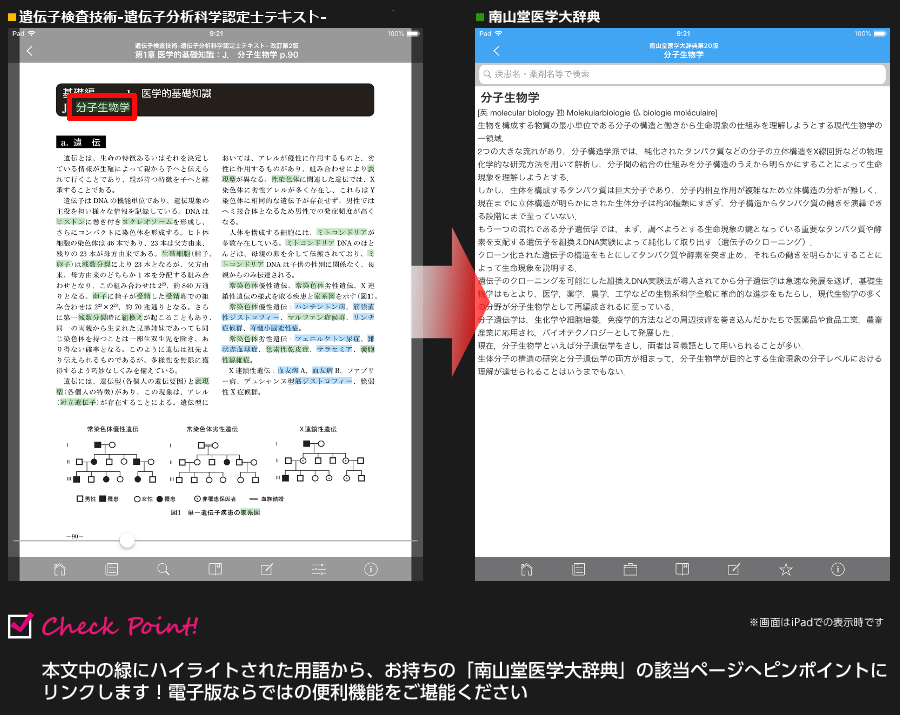Open the Favorites star in the dictionary toolbar
The image size is (900, 715).
pyautogui.click(x=786, y=568)
